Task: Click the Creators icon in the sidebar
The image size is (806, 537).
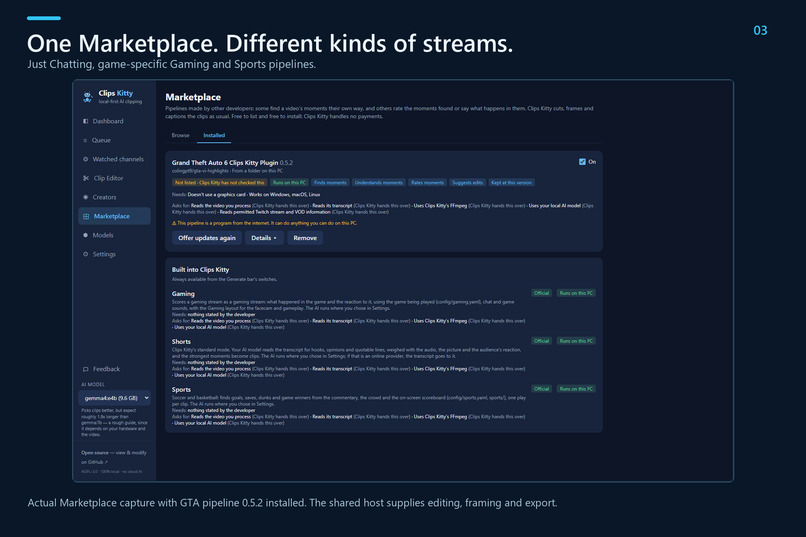Action: coord(85,197)
